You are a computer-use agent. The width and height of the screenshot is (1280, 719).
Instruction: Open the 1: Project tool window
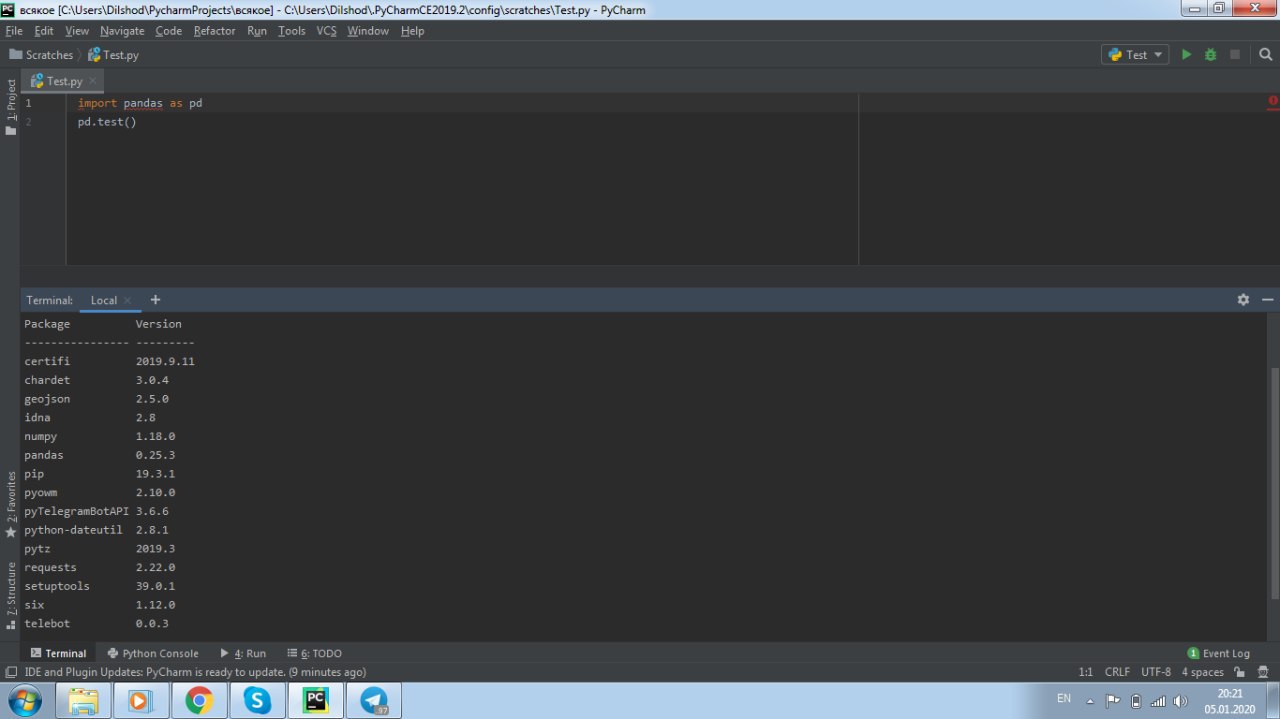point(11,107)
